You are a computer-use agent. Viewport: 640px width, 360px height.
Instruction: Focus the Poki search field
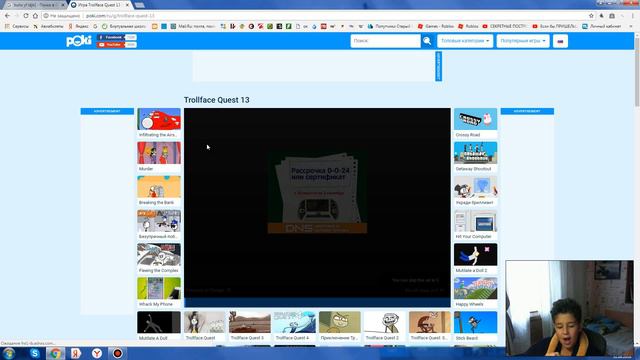385,41
